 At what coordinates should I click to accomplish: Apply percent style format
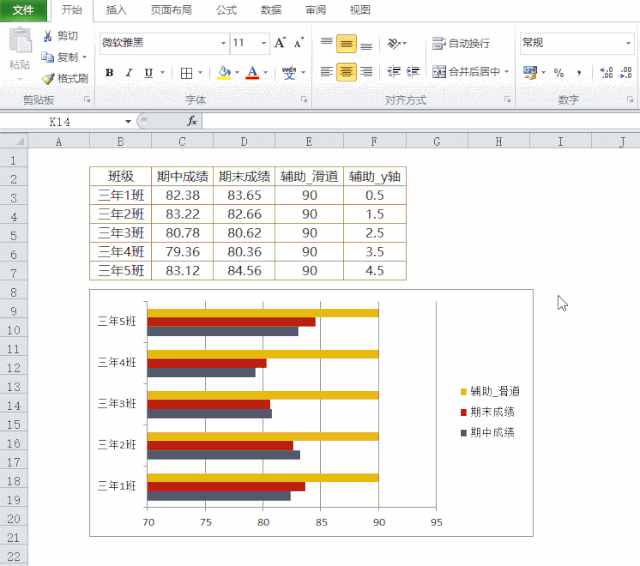(x=559, y=73)
